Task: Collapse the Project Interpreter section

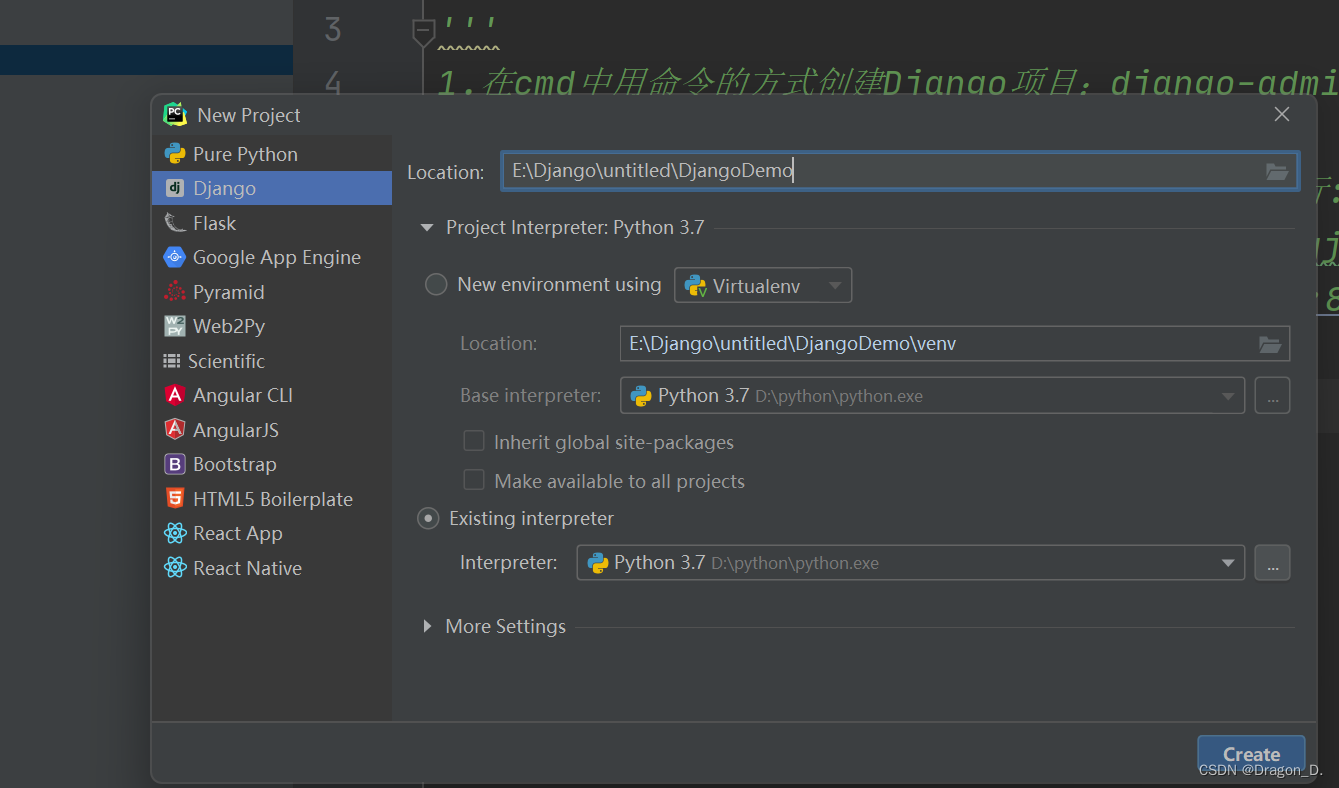Action: click(x=427, y=228)
